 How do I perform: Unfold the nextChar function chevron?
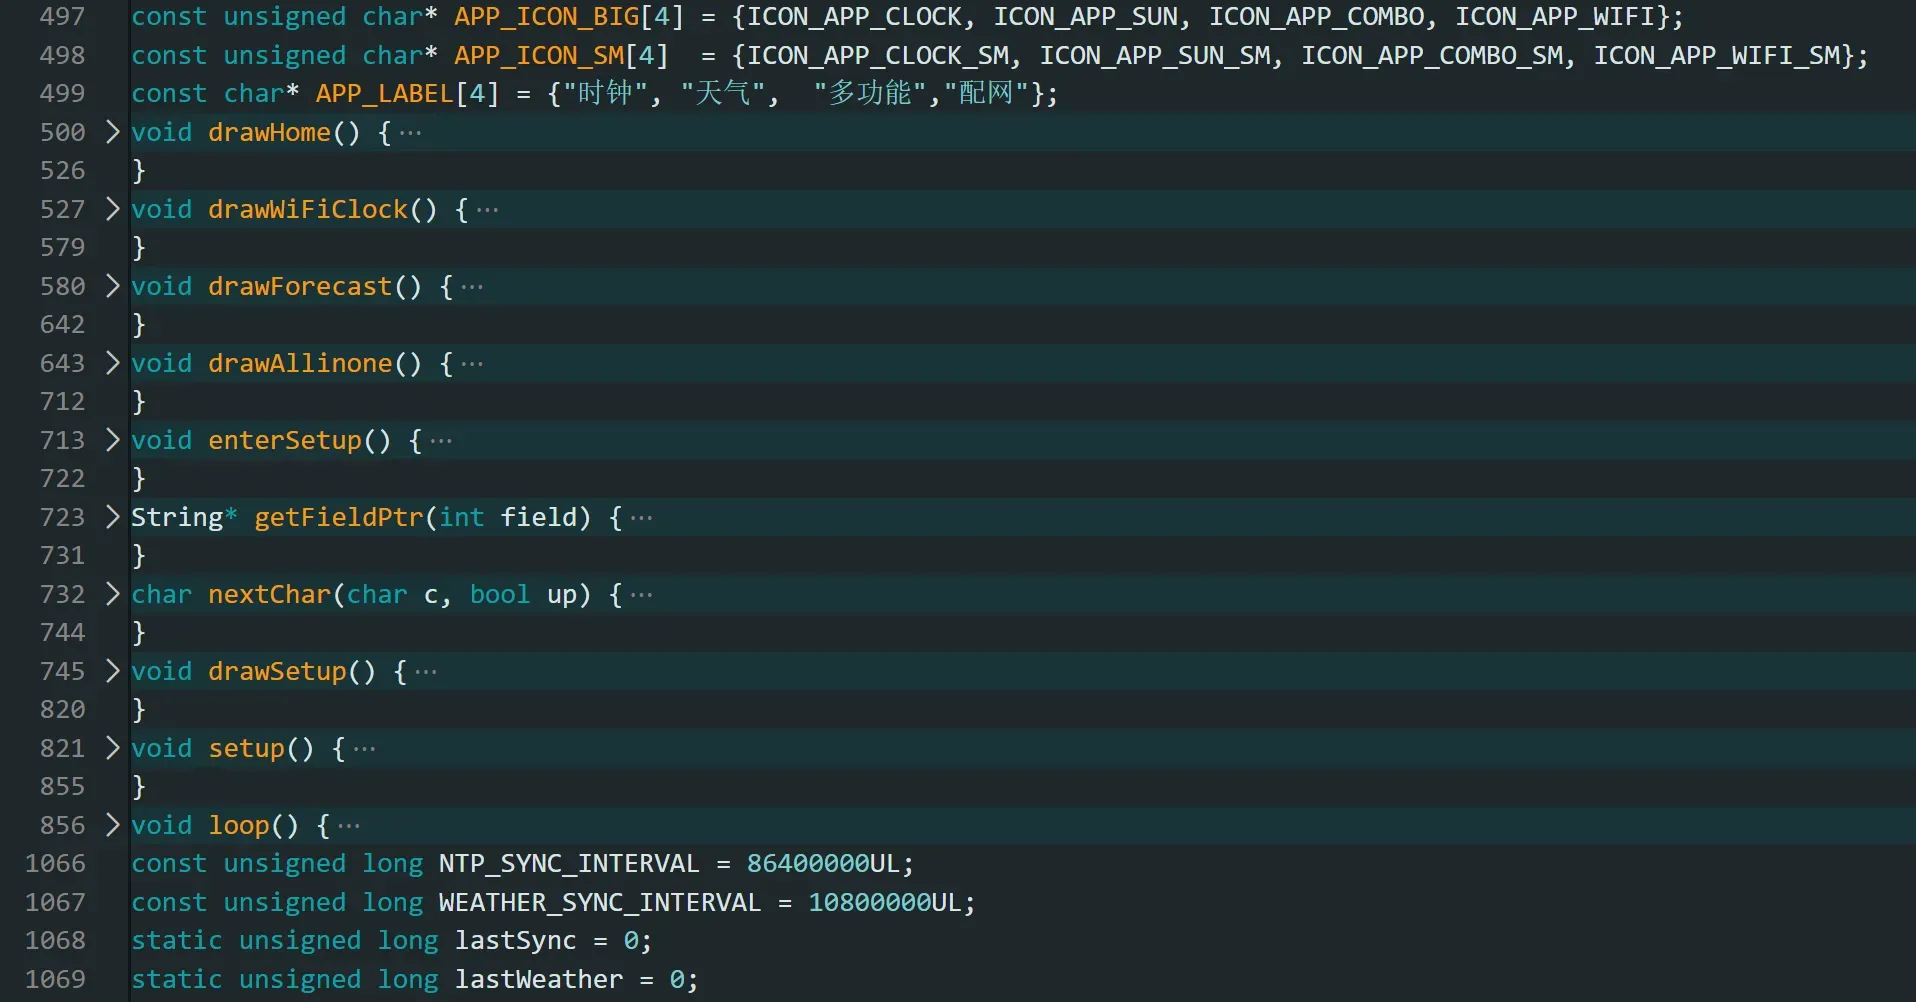(112, 594)
